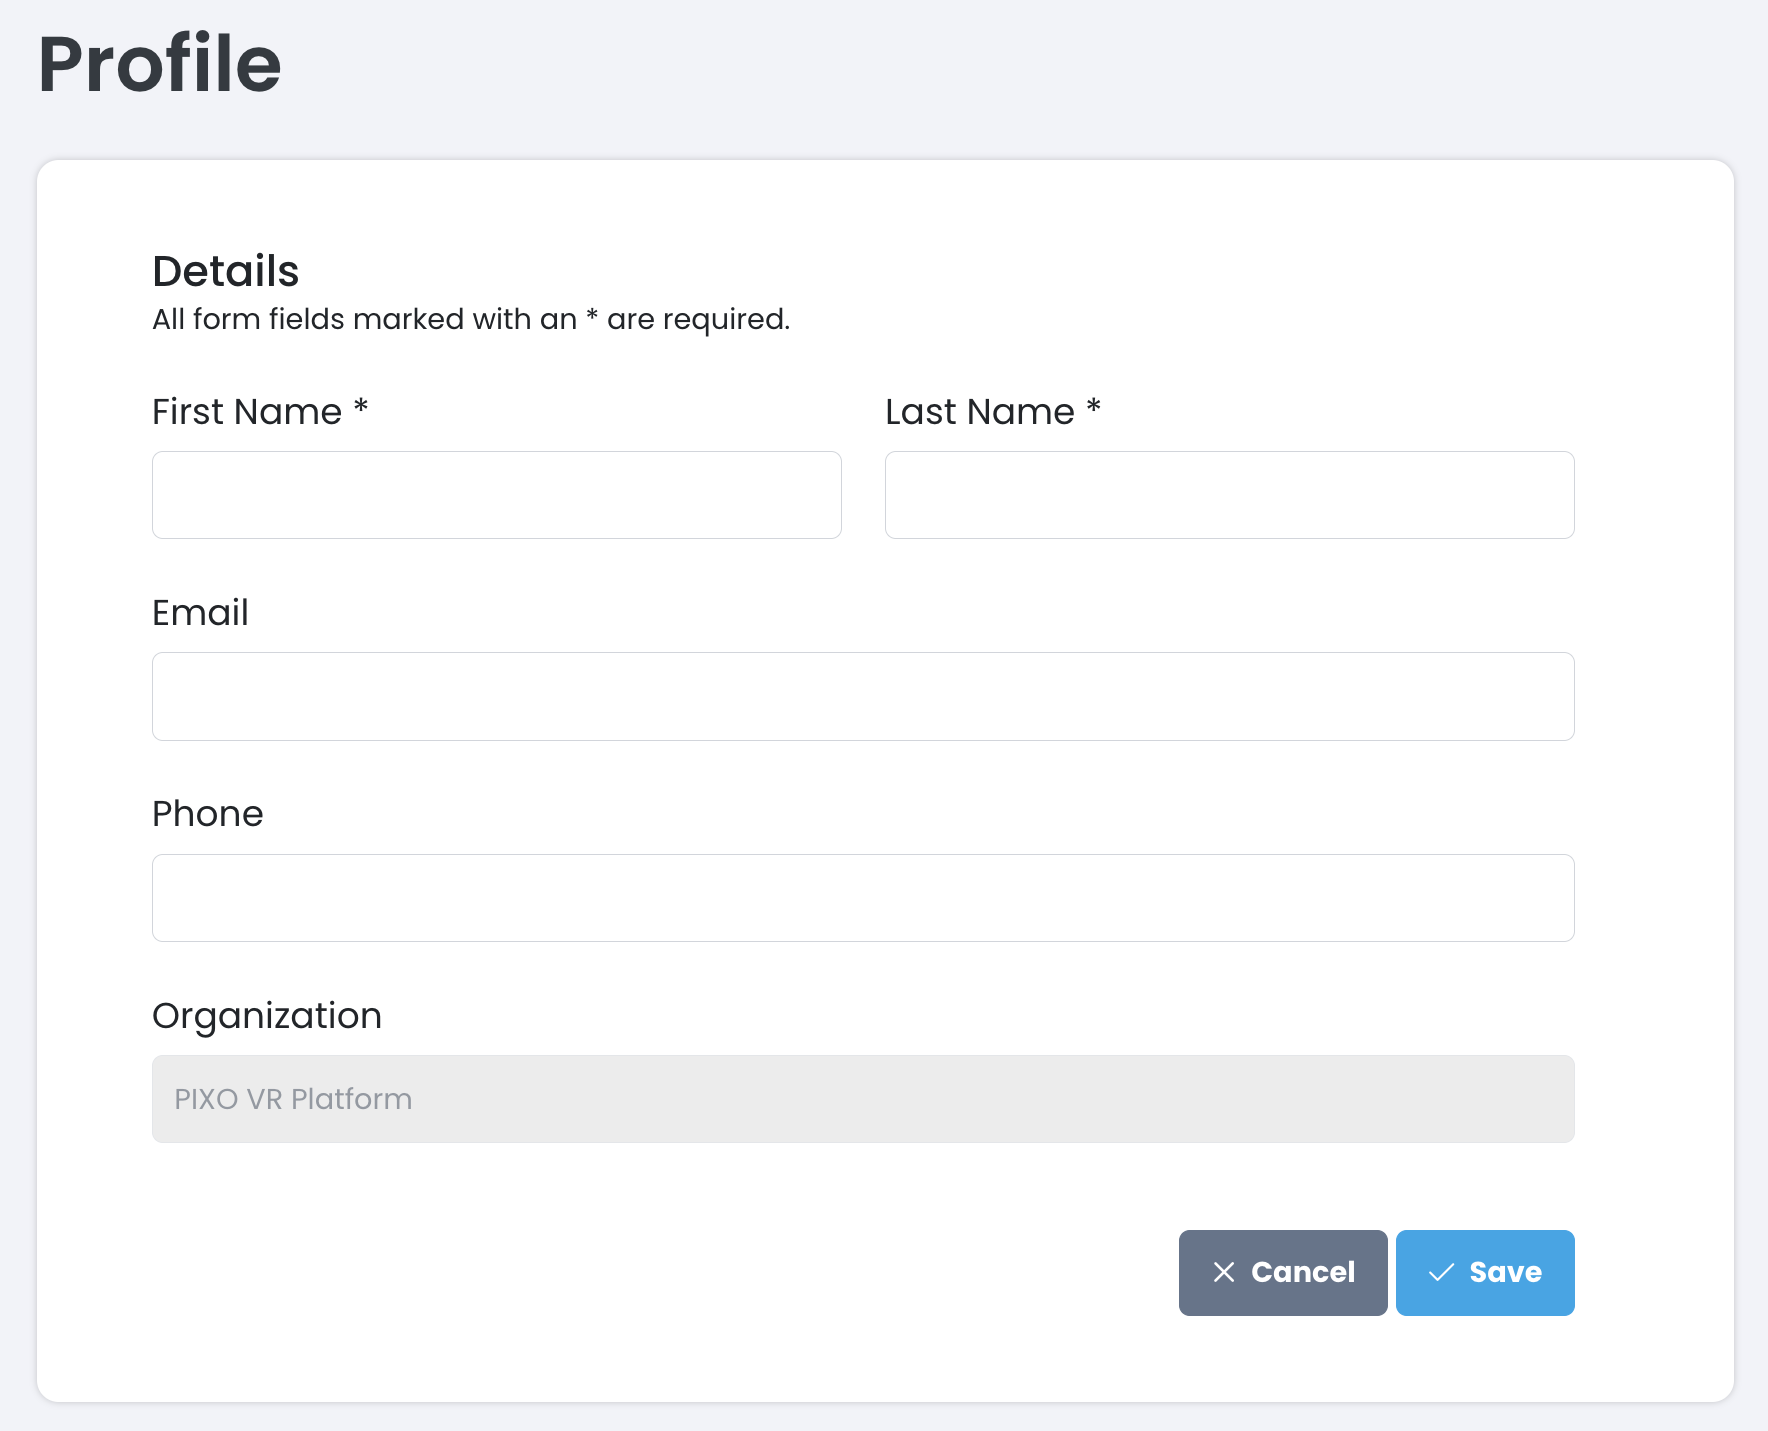Click the Profile page heading

(160, 64)
